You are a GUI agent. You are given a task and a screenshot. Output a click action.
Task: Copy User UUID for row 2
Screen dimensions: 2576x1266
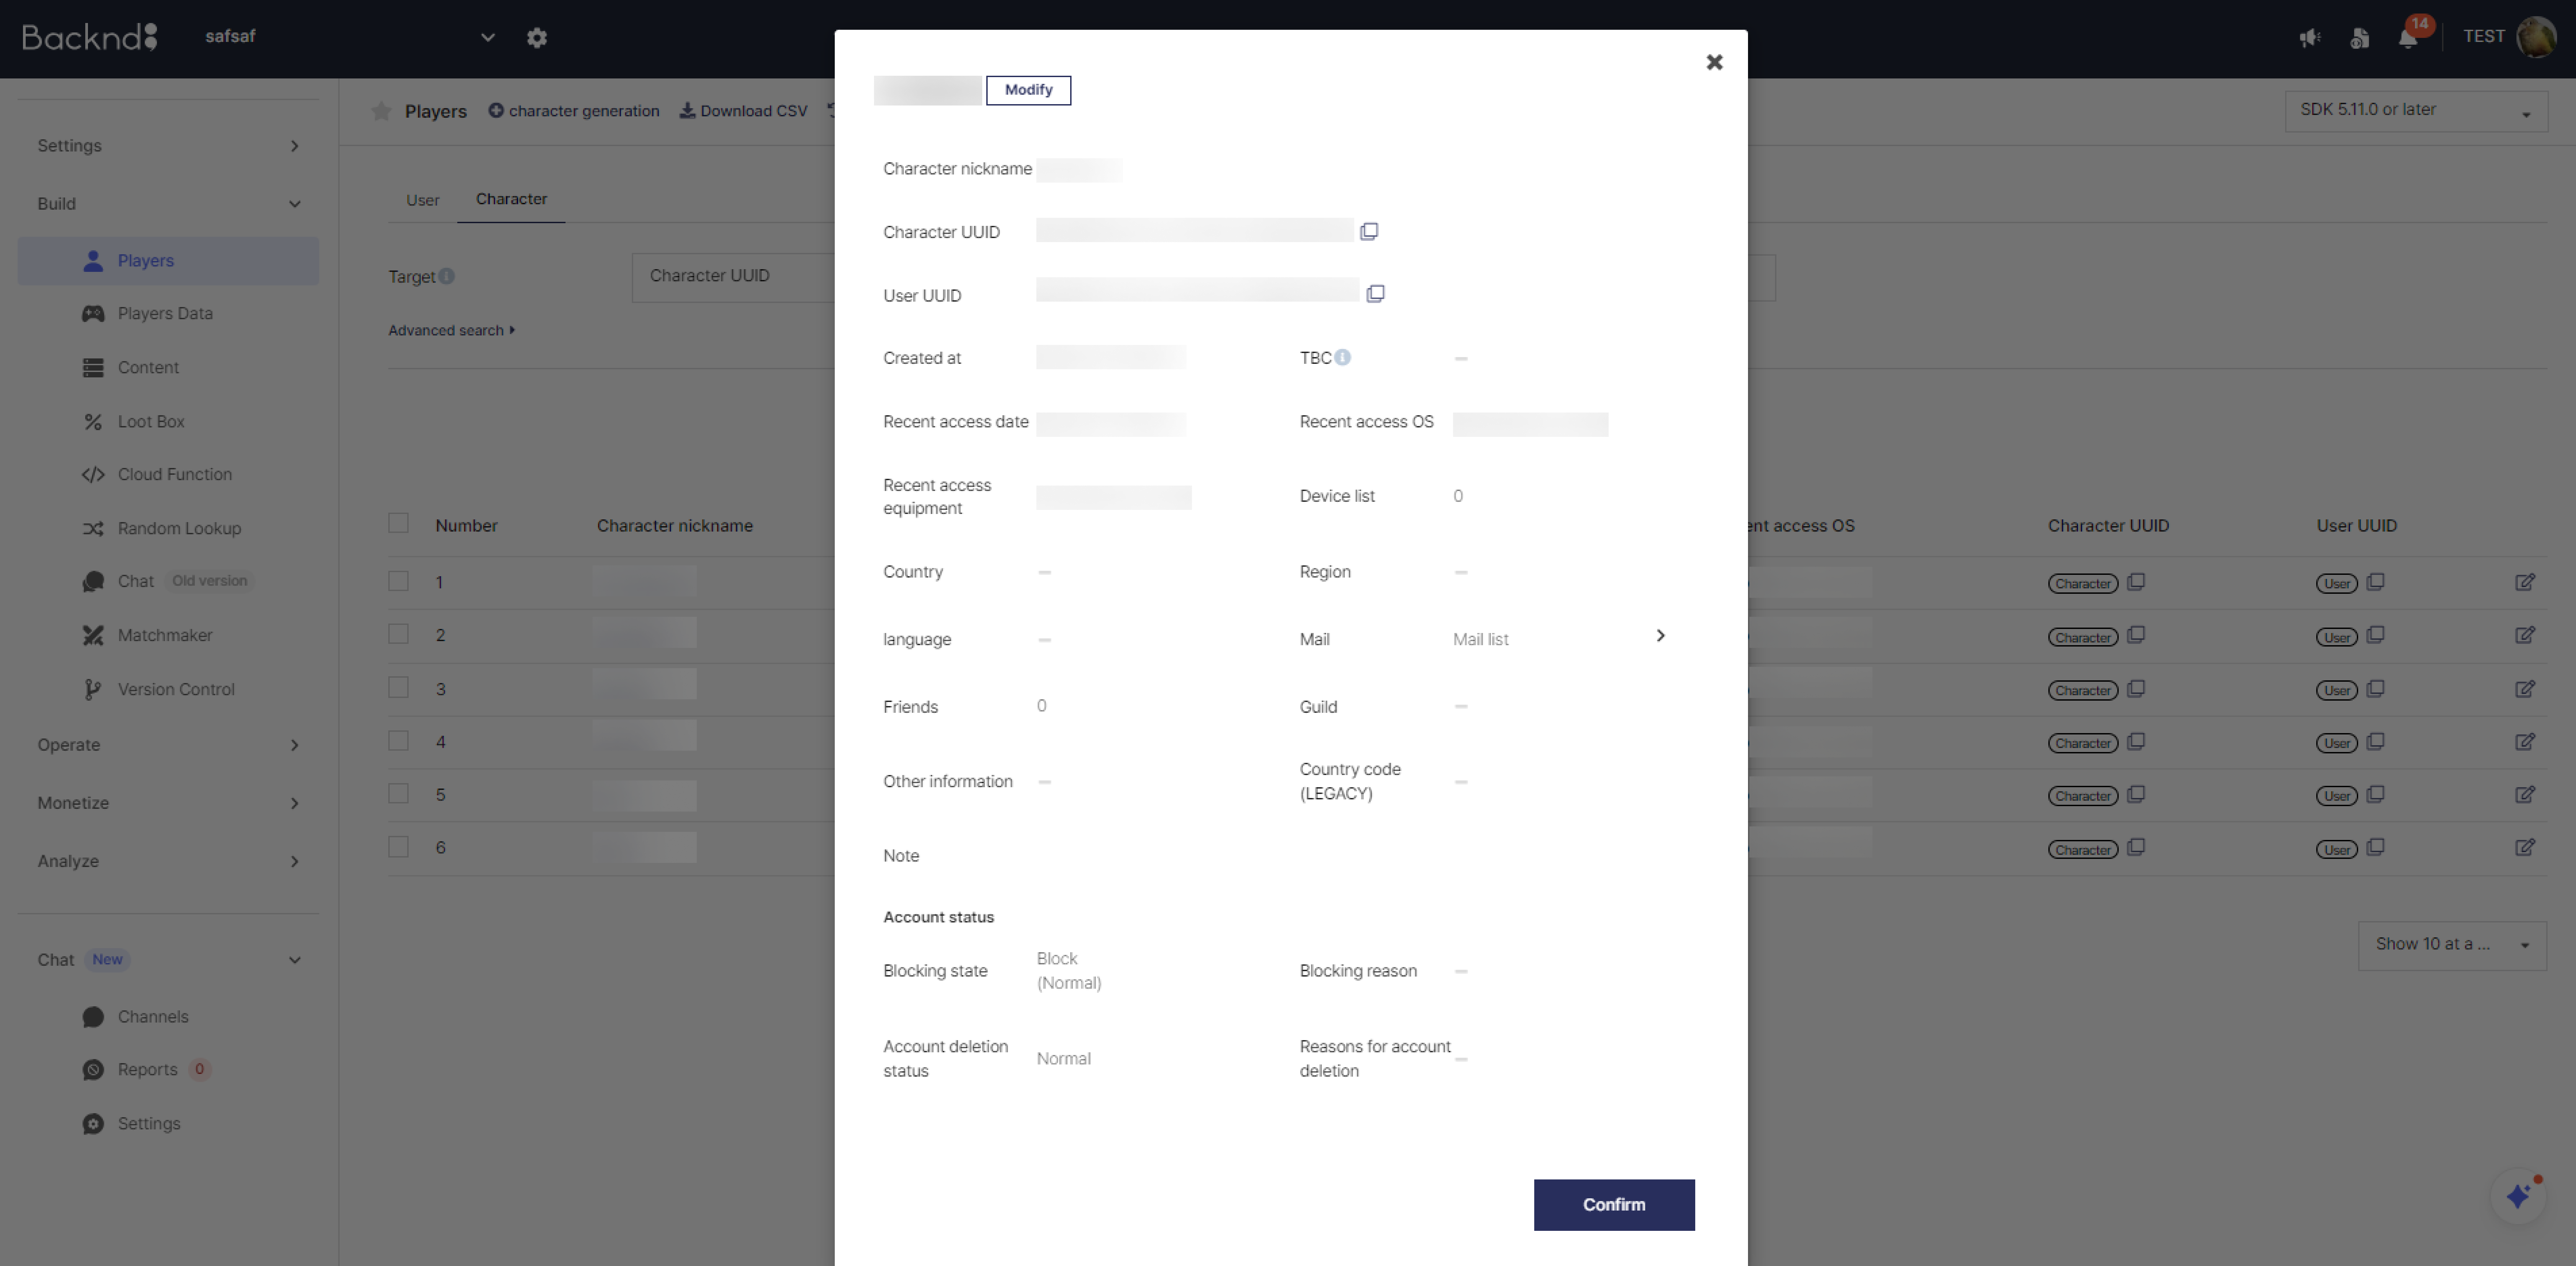2376,635
